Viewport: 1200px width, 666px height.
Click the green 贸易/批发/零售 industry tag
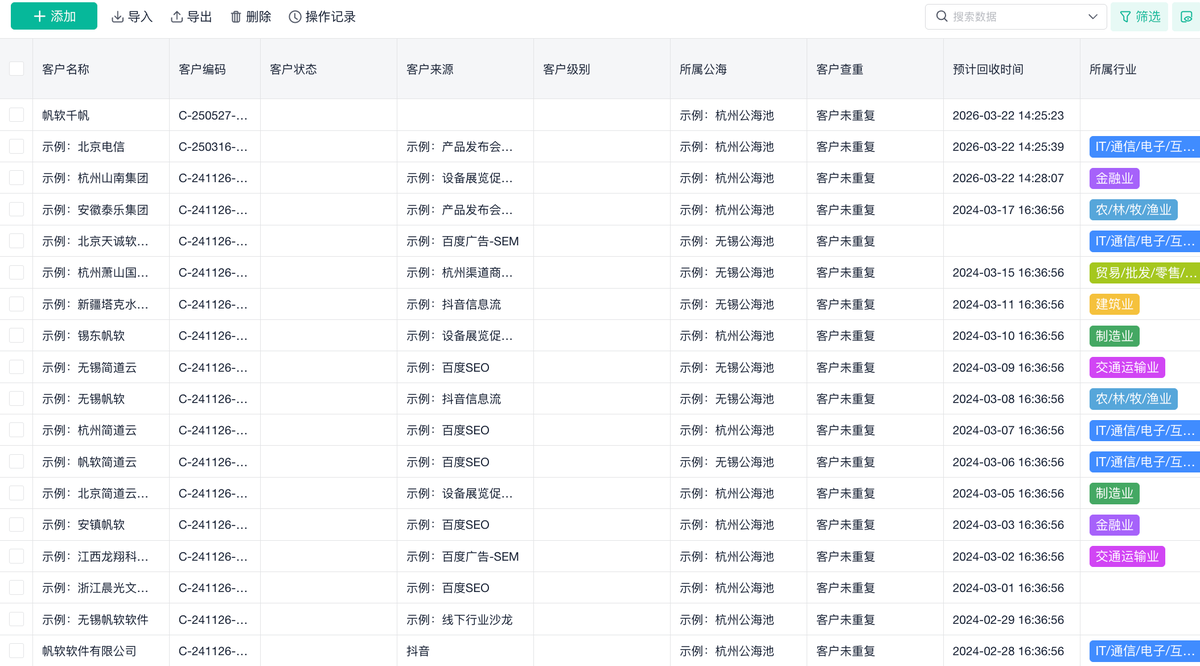pos(1144,273)
